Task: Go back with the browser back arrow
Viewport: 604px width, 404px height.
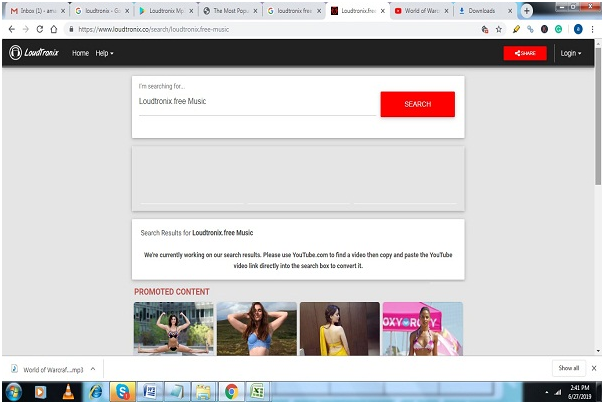Action: pyautogui.click(x=12, y=29)
